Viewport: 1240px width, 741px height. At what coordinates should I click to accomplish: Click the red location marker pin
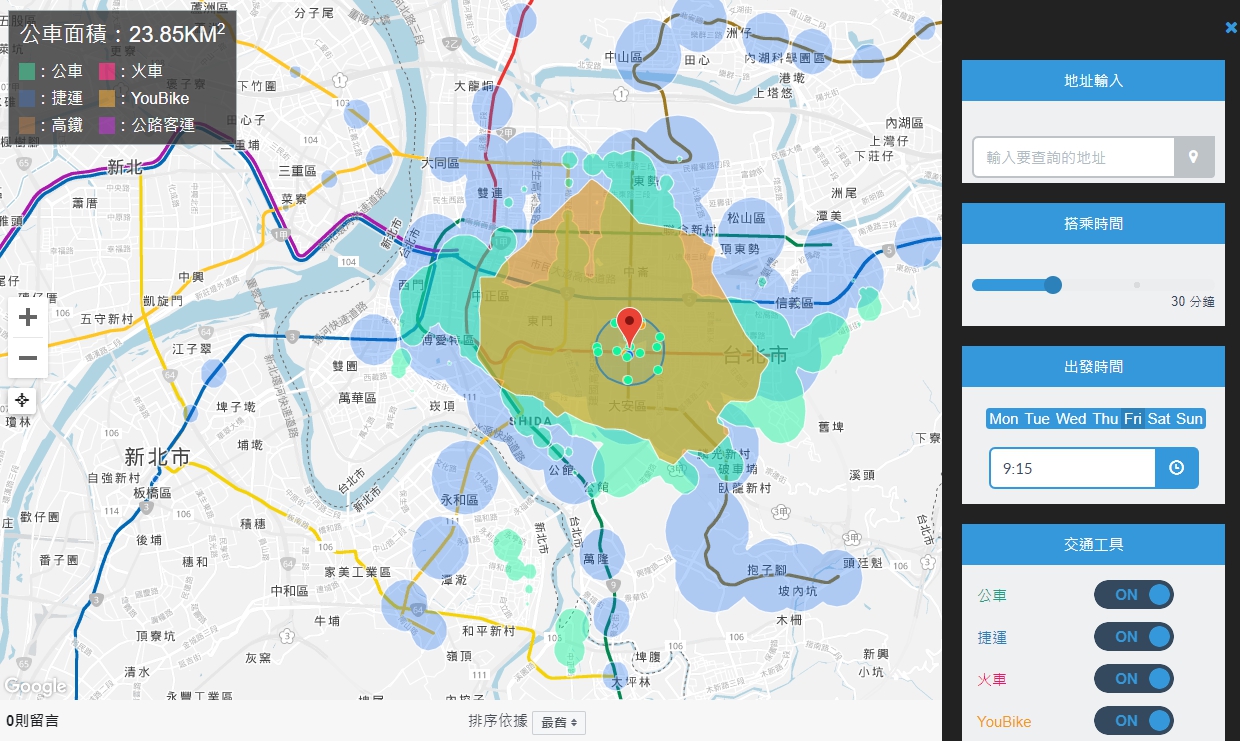tap(628, 329)
